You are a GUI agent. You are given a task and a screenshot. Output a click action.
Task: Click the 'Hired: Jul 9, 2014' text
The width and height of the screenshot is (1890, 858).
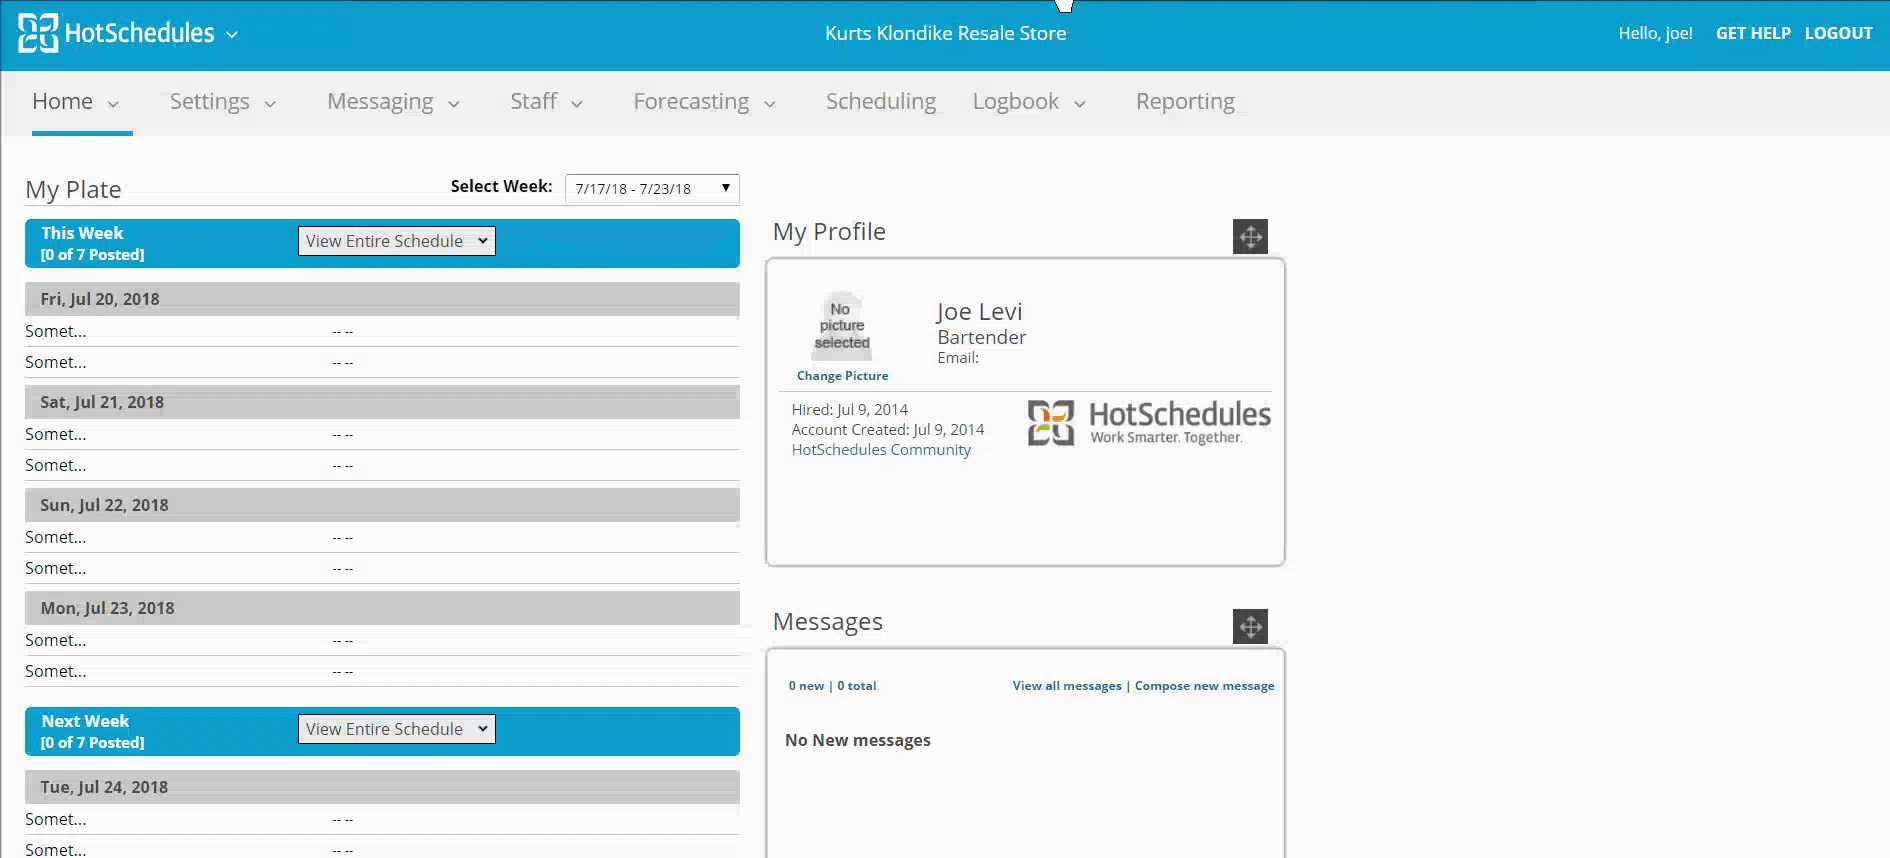(x=849, y=410)
